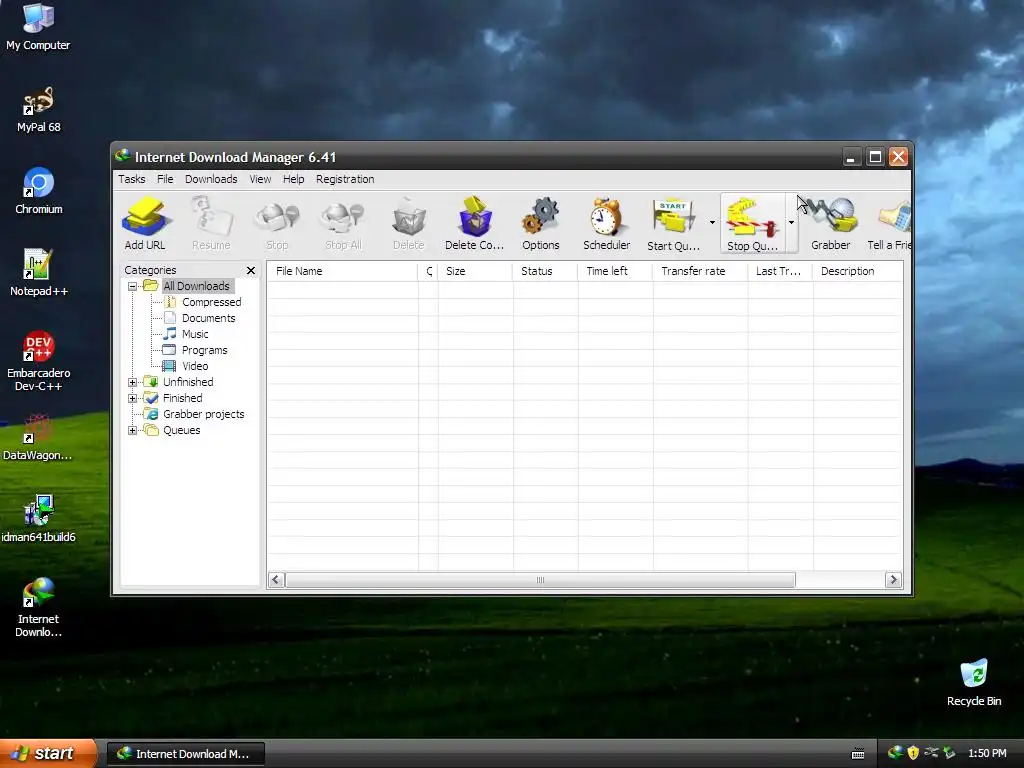The height and width of the screenshot is (768, 1024).
Task: Select the Compressed category
Action: (x=212, y=302)
